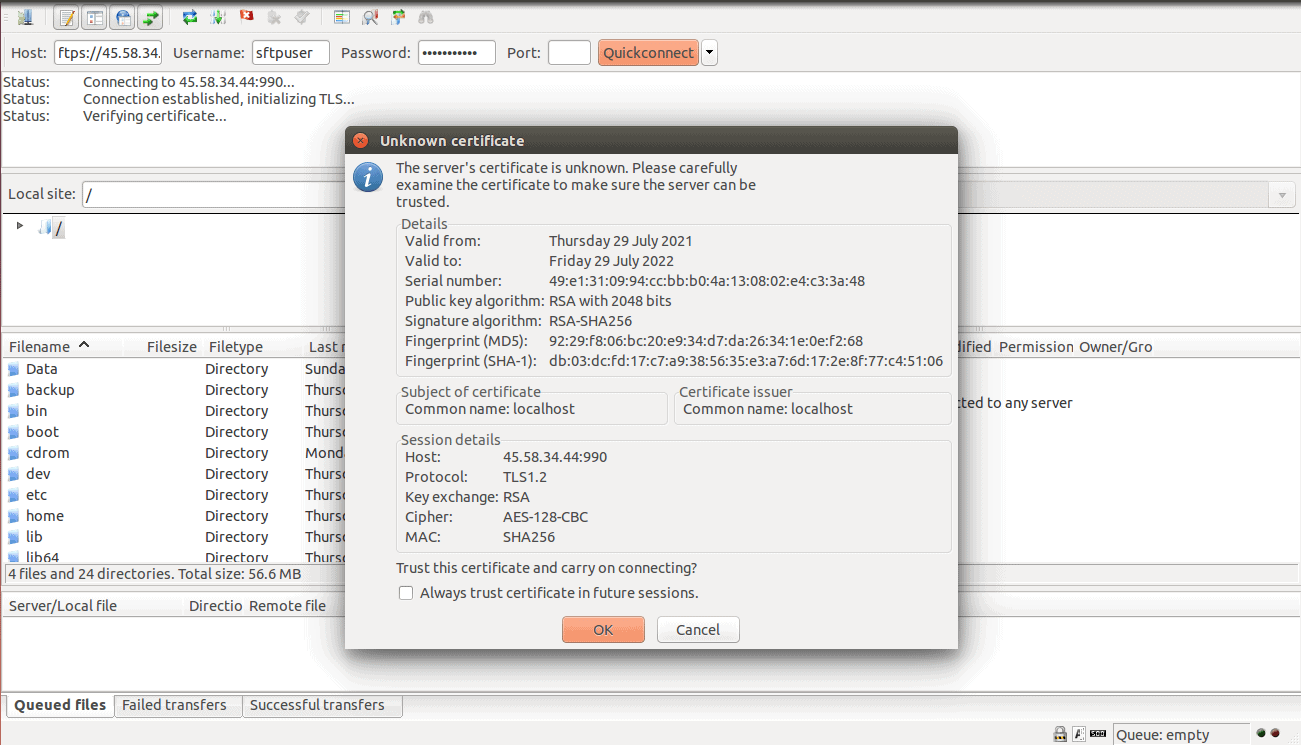Expand the root folder in local tree
Viewport: 1301px width, 745px height.
pos(19,226)
